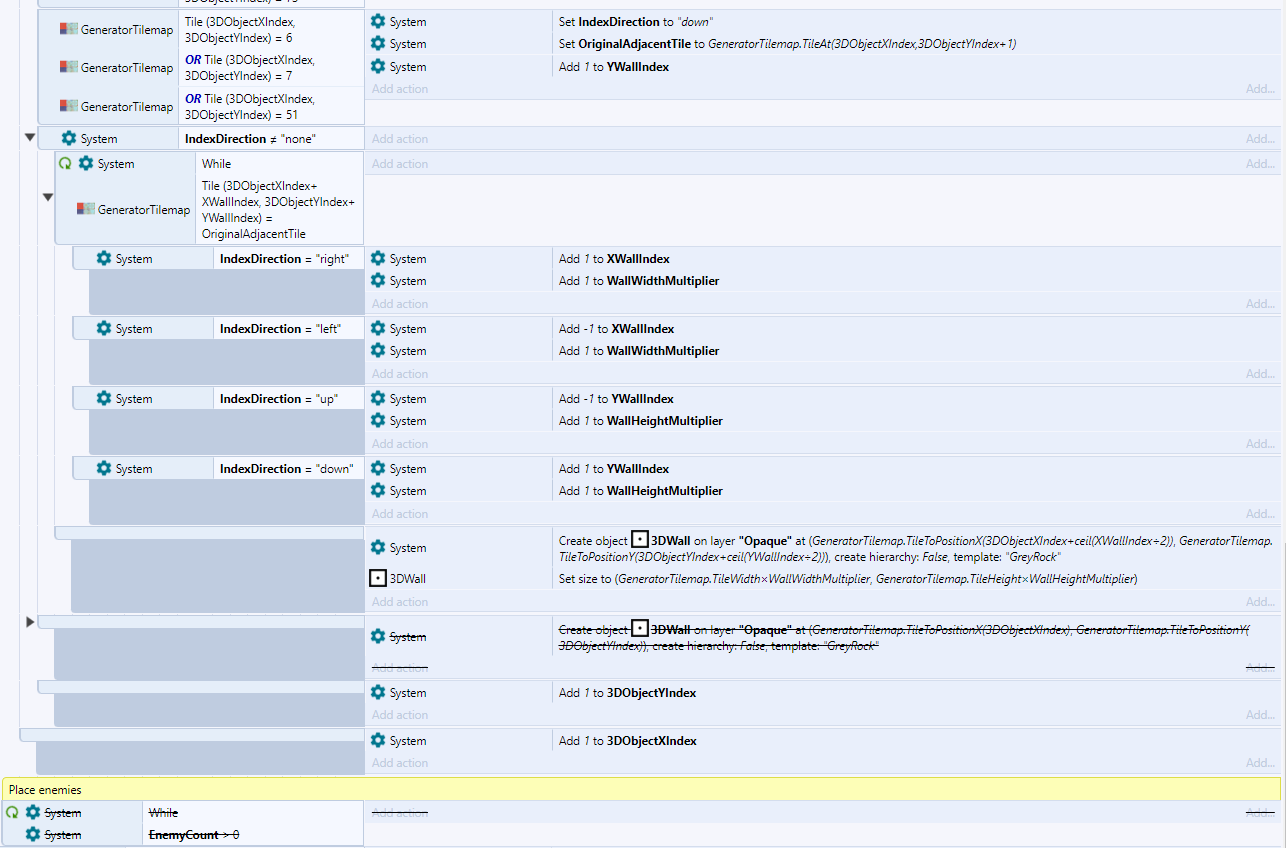Click System gear icon beside Add 1 to 3DObjectYIndex
This screenshot has width=1286, height=848.
point(378,692)
